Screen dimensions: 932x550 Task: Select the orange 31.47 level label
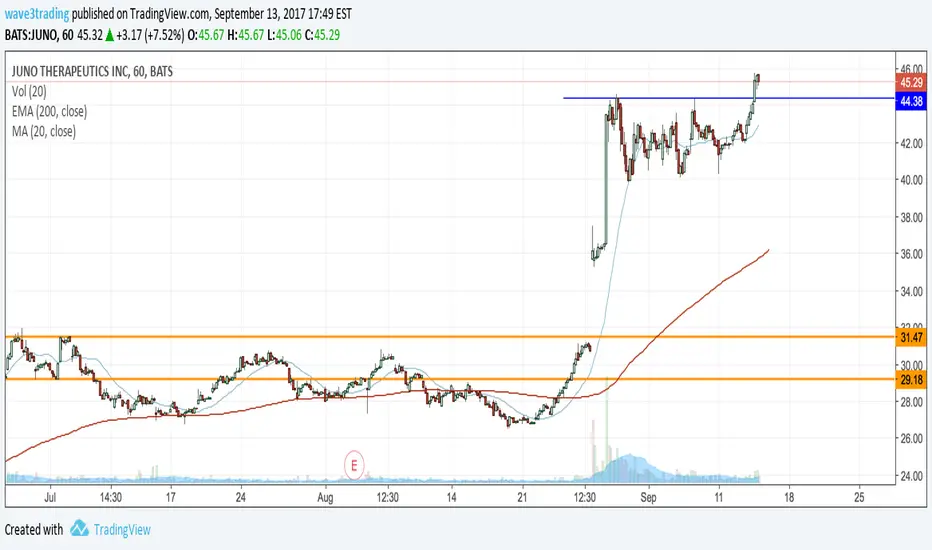click(x=911, y=338)
